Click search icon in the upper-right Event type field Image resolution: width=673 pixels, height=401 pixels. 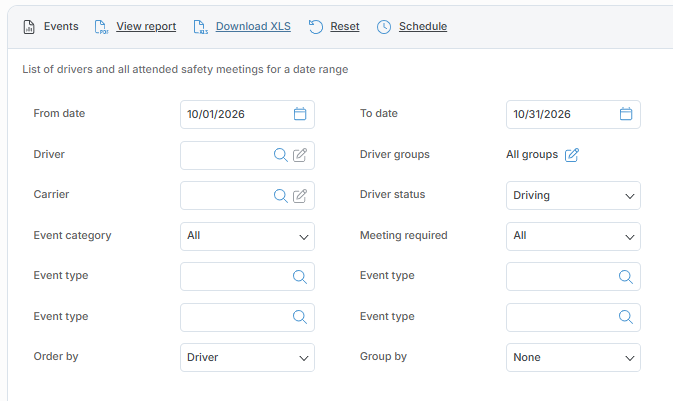pyautogui.click(x=626, y=276)
